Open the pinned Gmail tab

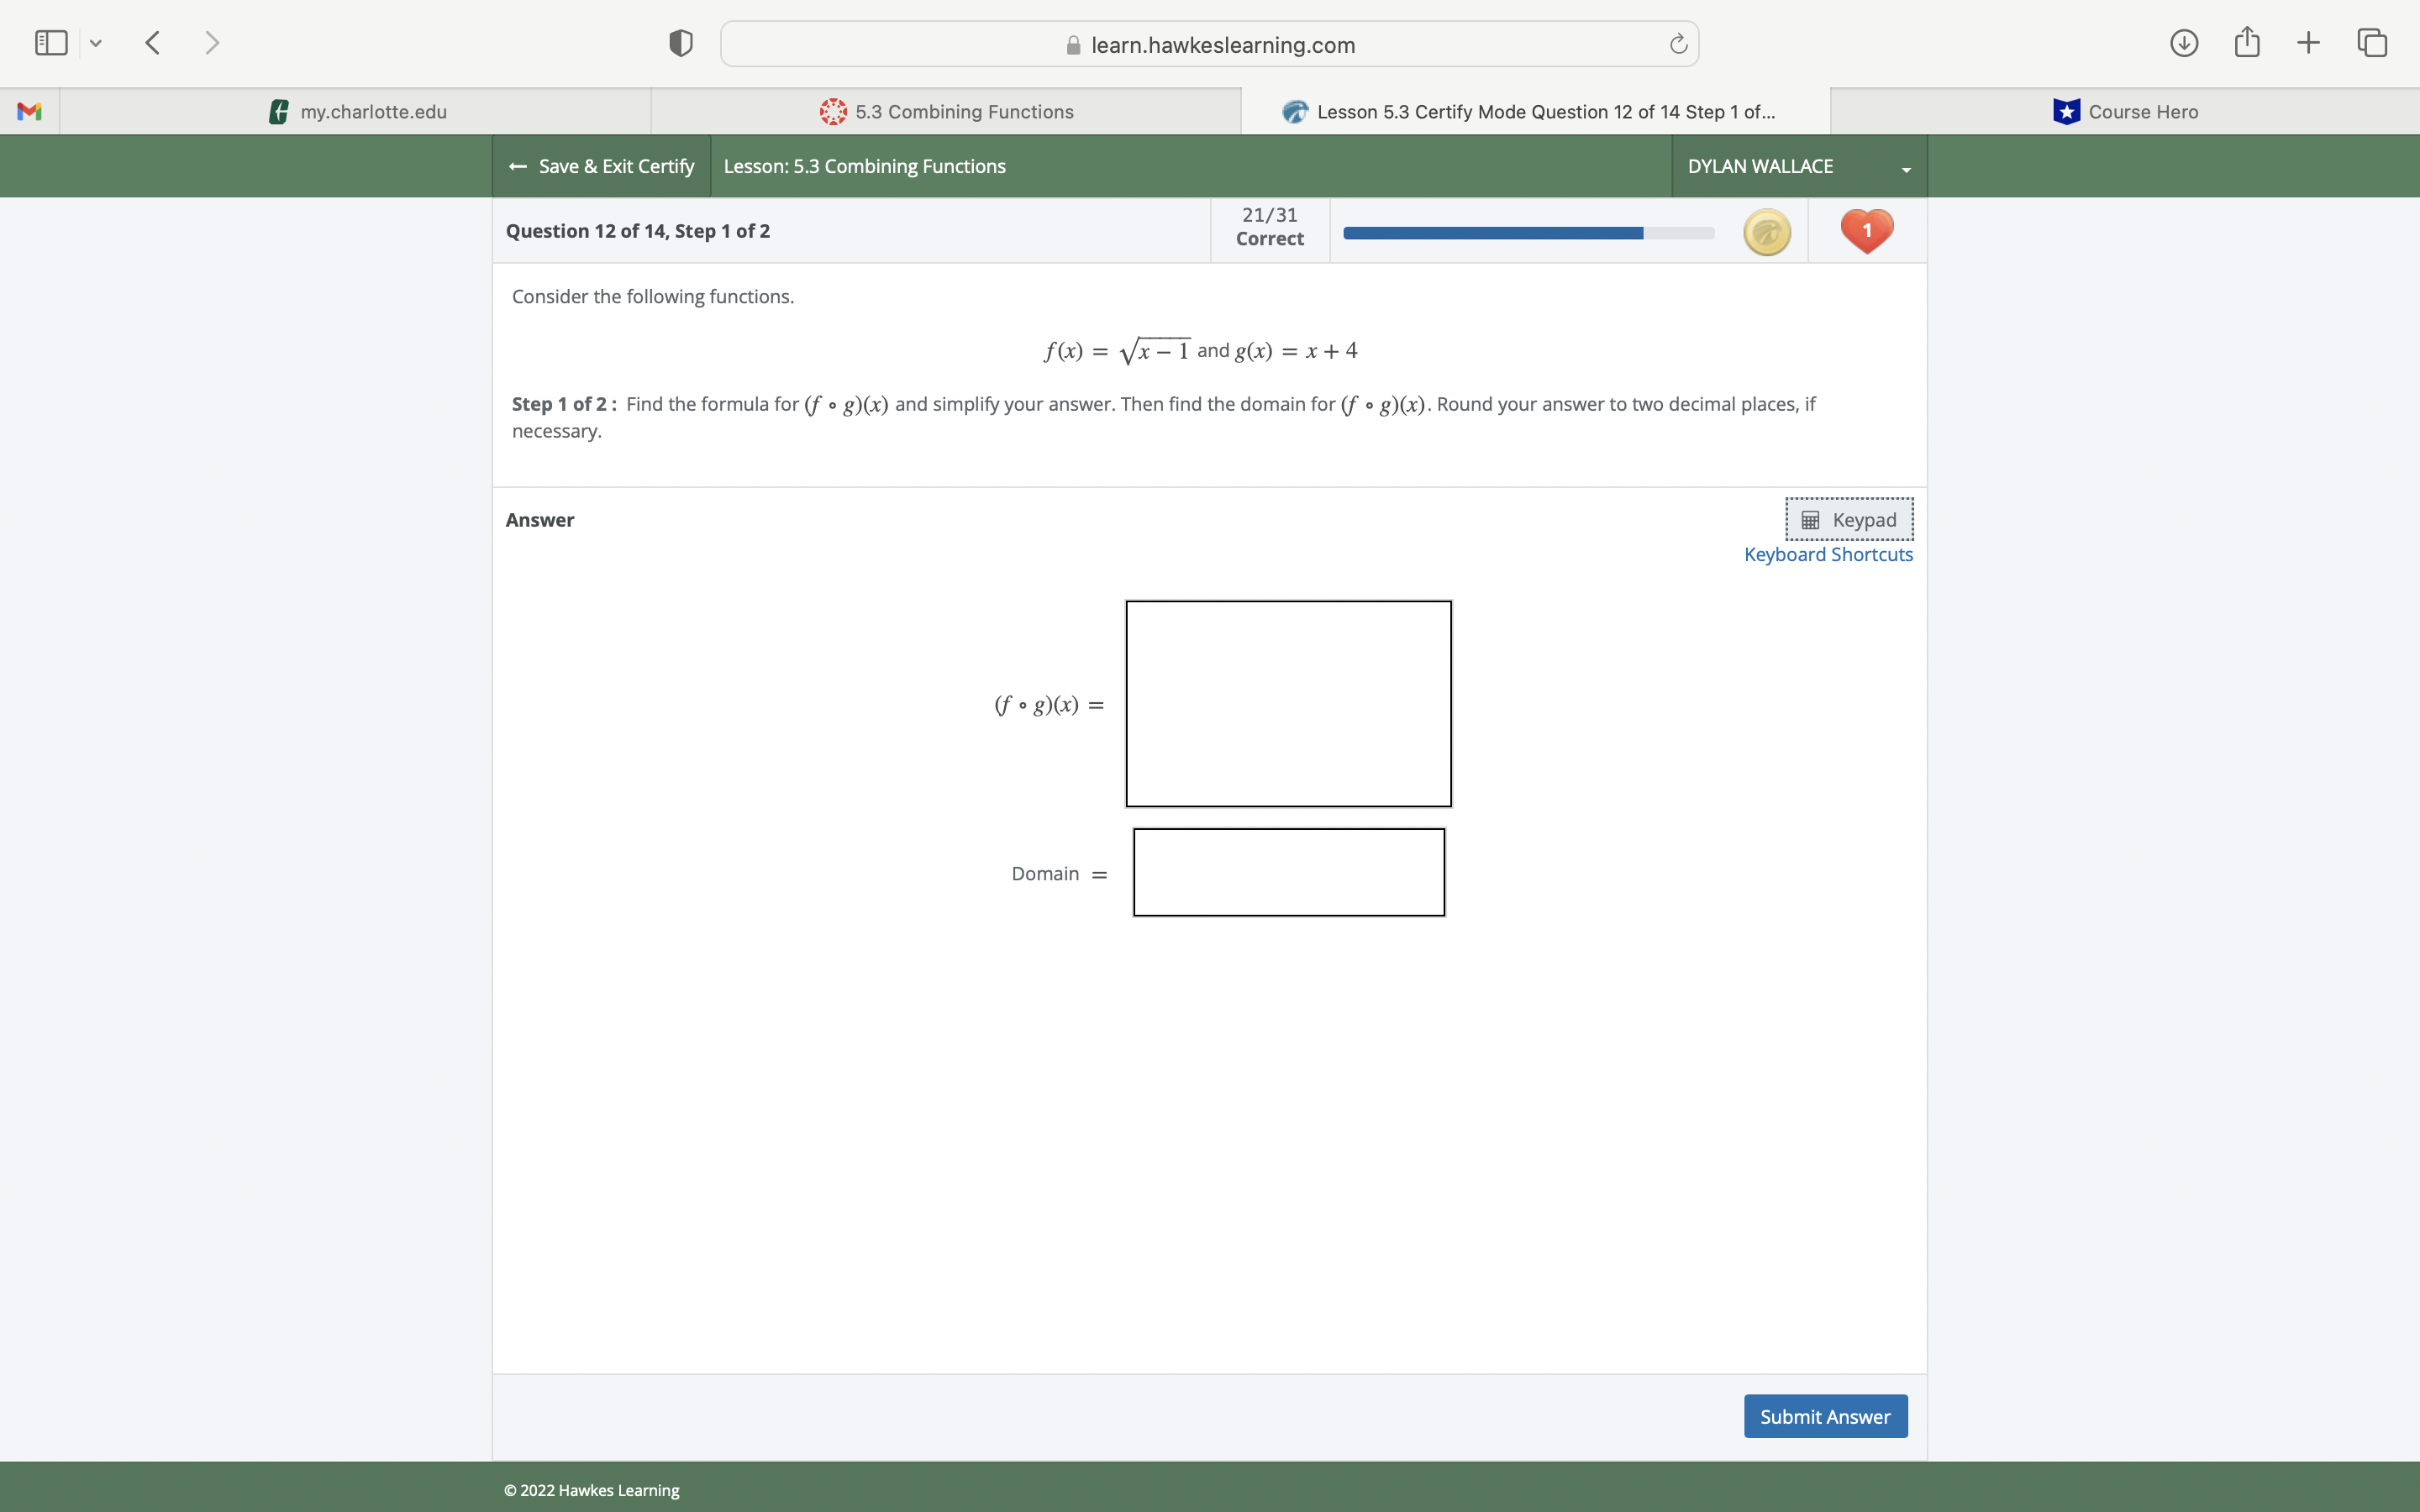[29, 112]
